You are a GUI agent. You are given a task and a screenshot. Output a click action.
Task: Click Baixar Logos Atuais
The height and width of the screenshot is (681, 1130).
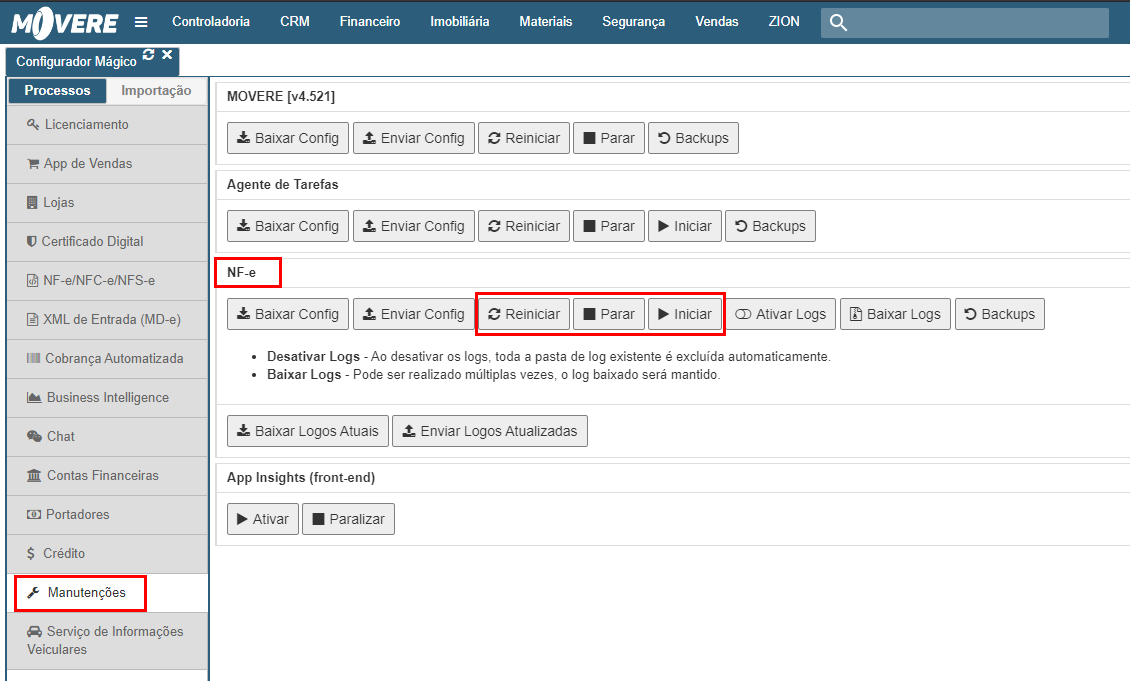308,431
